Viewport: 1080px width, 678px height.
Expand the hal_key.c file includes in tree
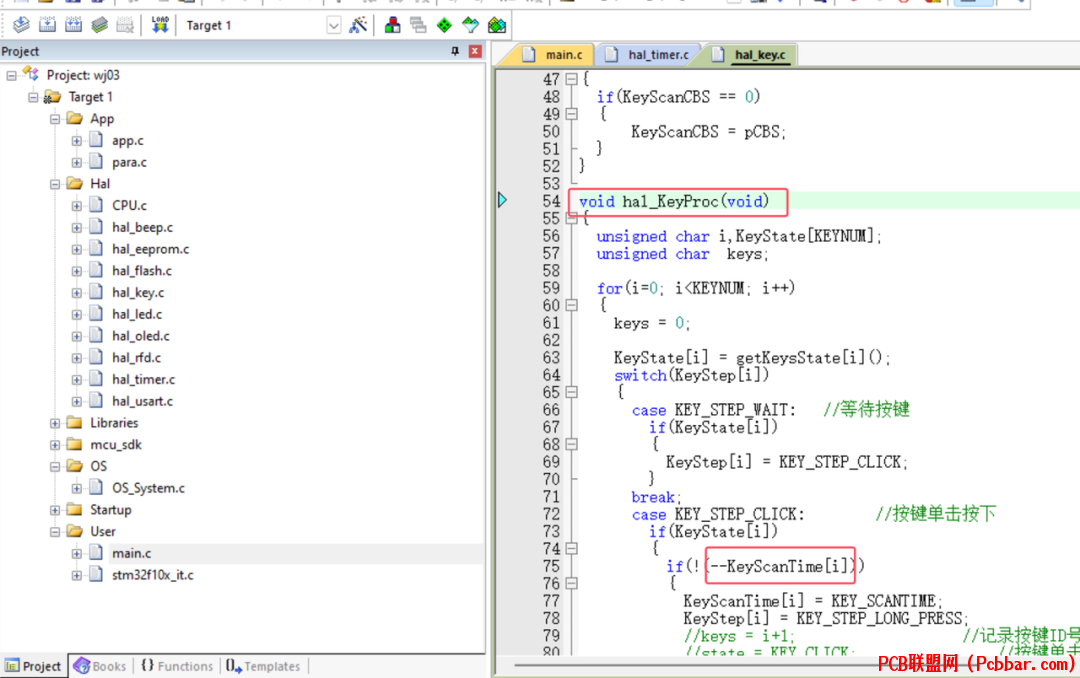coord(76,293)
